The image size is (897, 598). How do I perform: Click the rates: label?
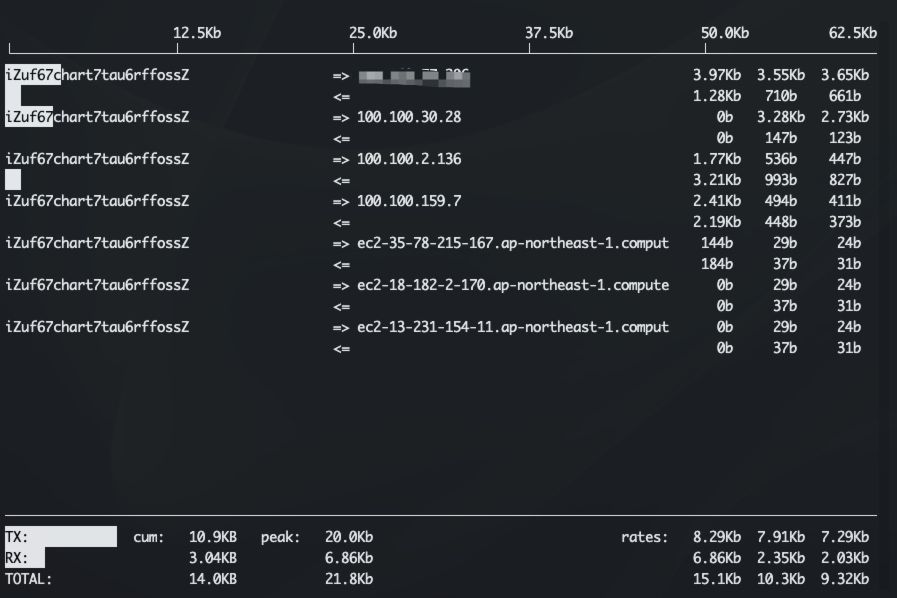(x=645, y=537)
